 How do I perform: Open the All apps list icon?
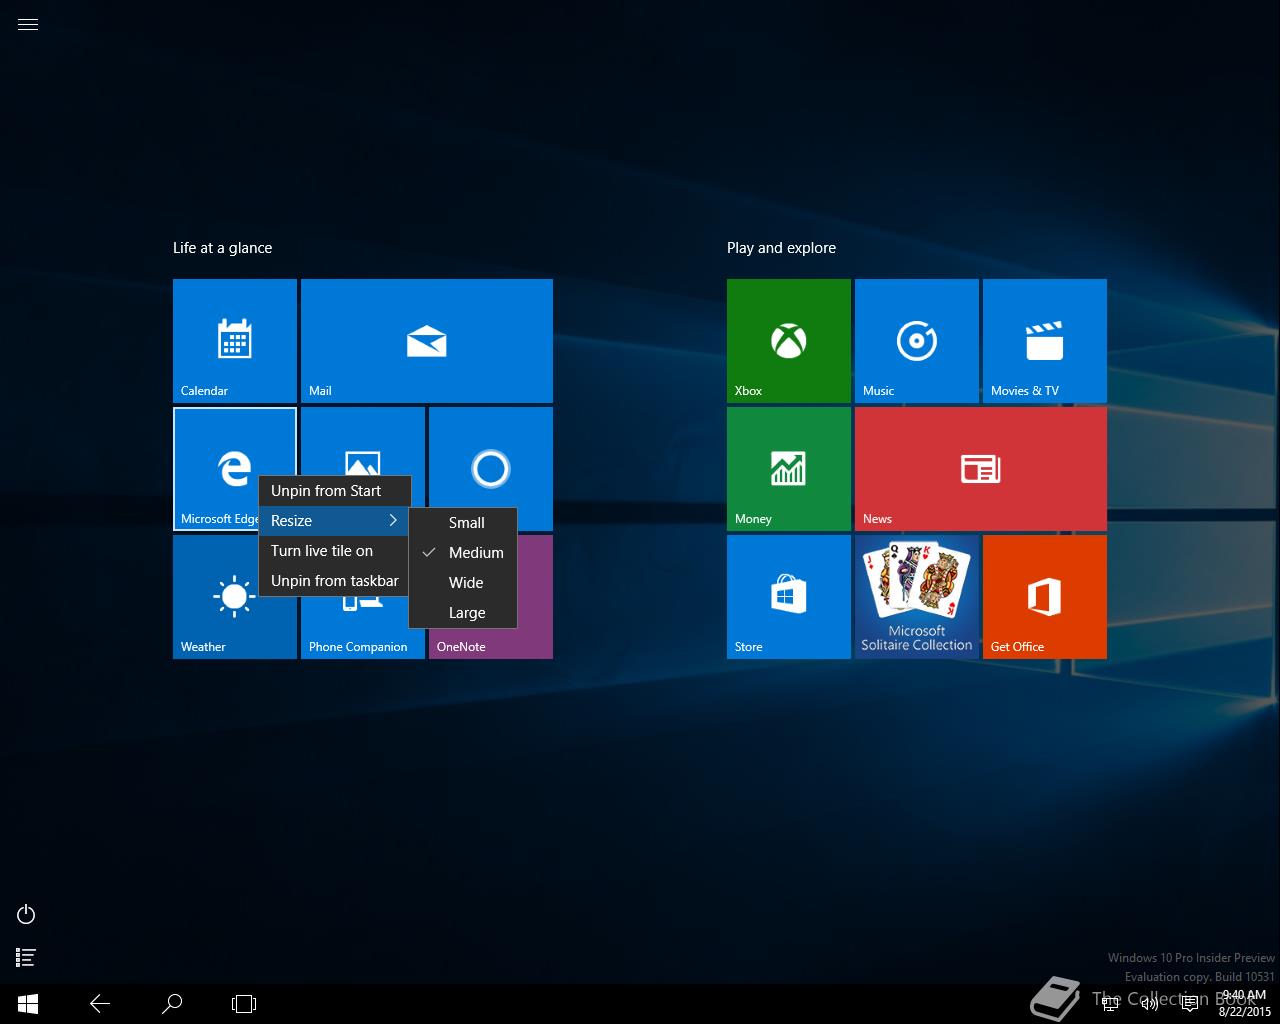tap(27, 958)
